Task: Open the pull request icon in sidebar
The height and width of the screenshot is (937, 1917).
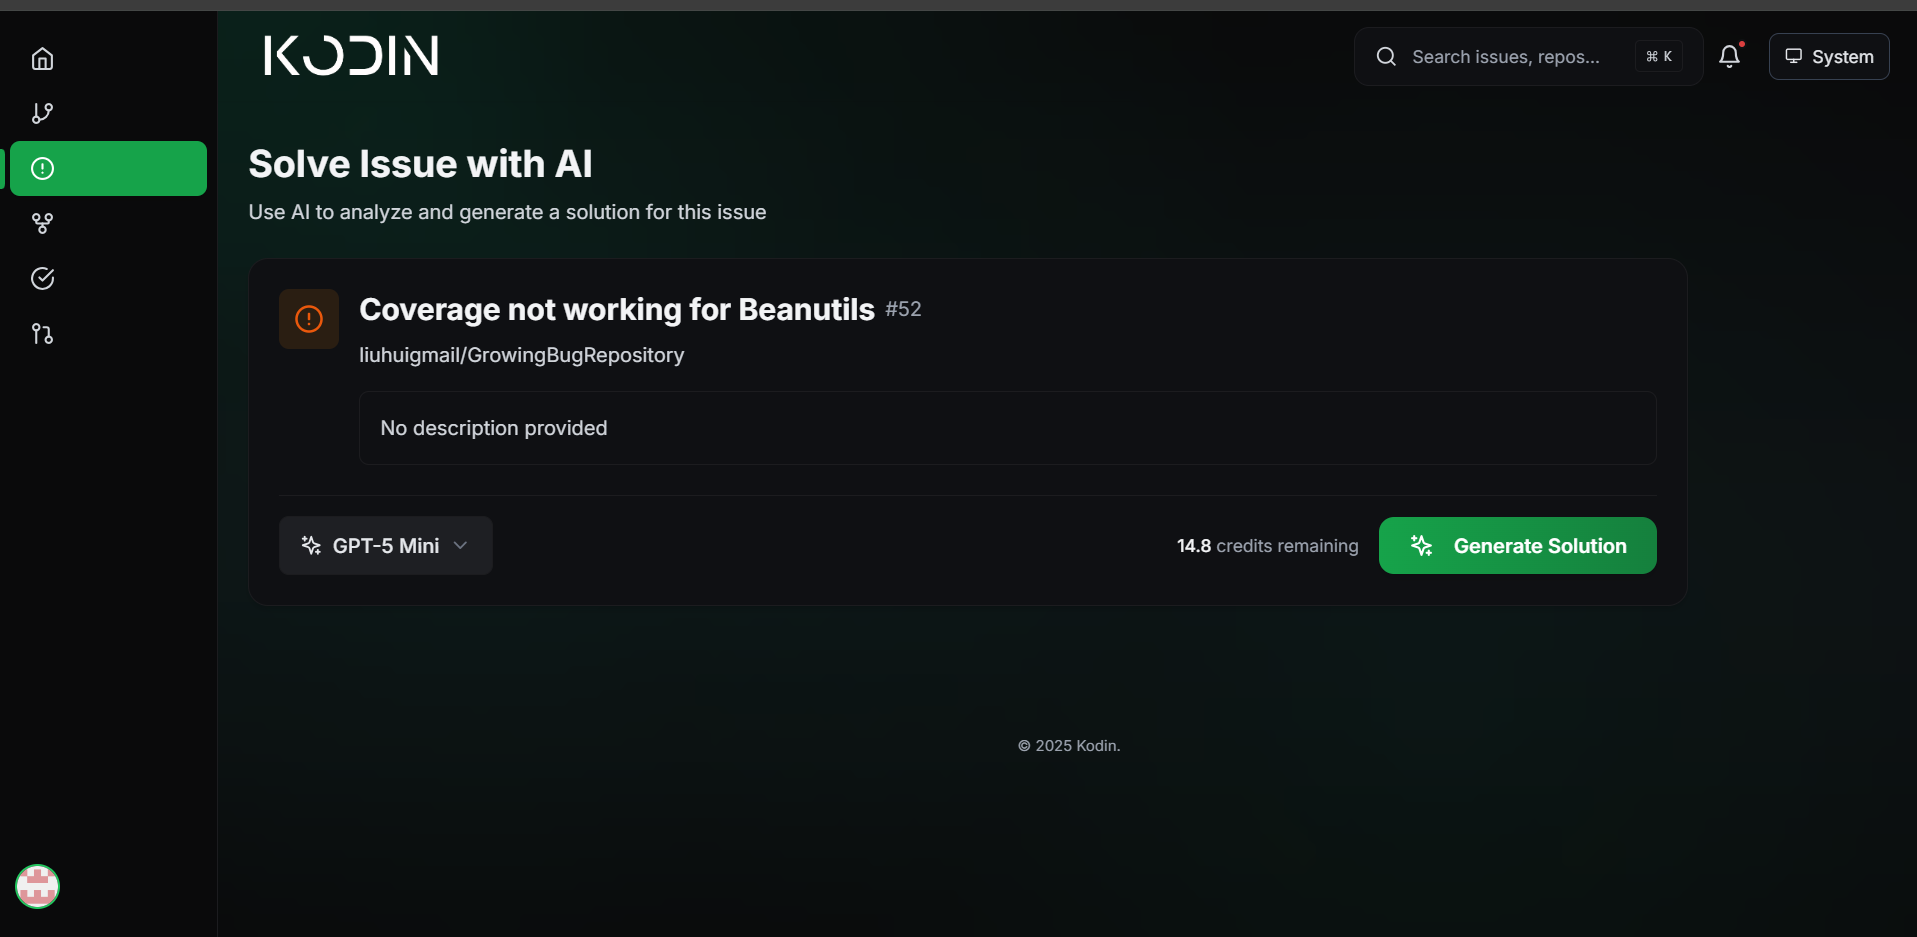Action: tap(42, 334)
